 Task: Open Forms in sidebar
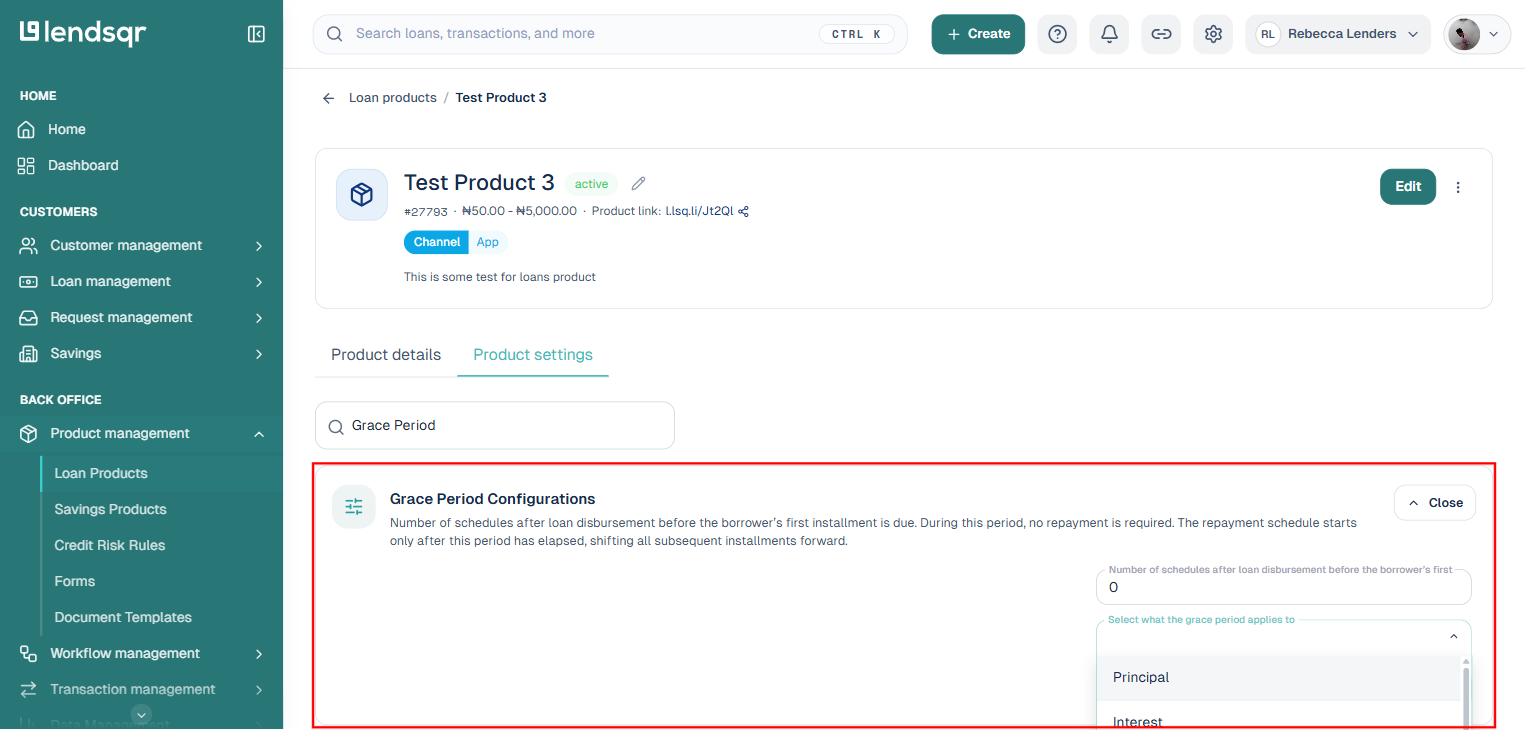point(75,582)
